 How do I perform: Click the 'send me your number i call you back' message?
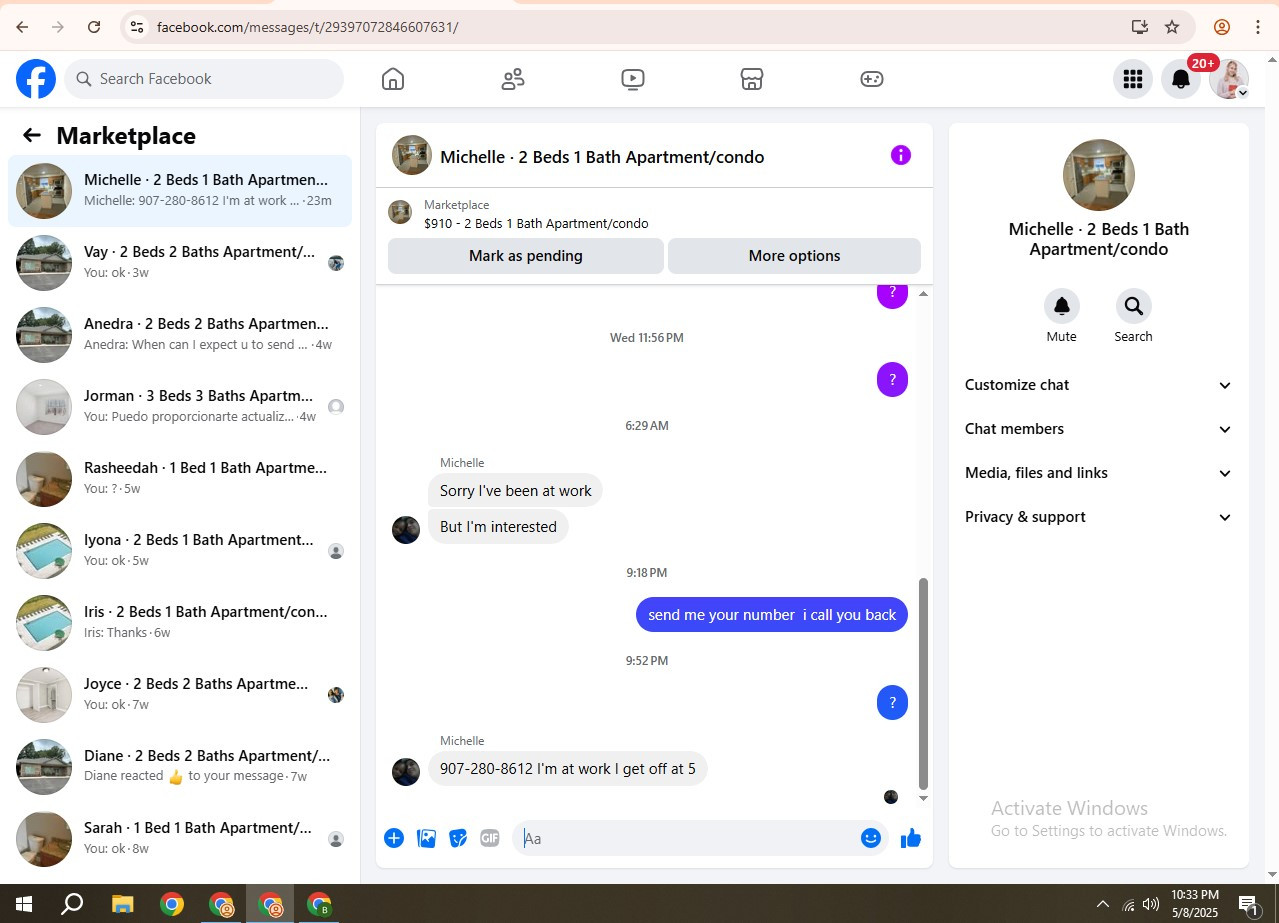click(x=772, y=615)
